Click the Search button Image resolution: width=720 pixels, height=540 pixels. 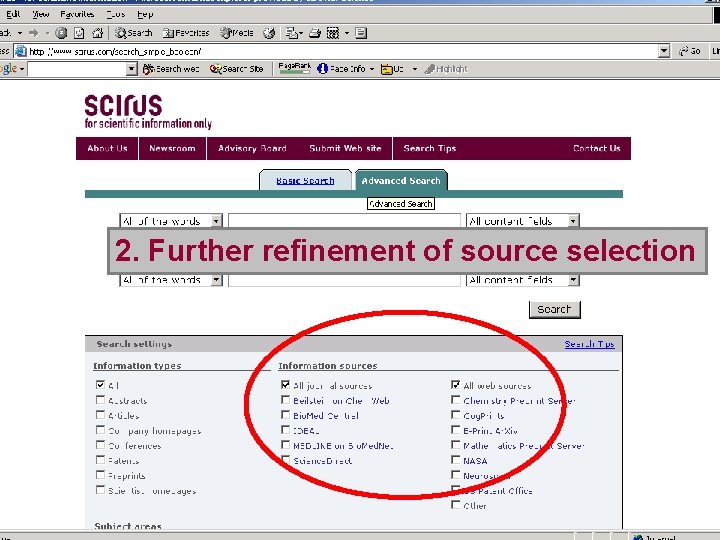pyautogui.click(x=554, y=309)
